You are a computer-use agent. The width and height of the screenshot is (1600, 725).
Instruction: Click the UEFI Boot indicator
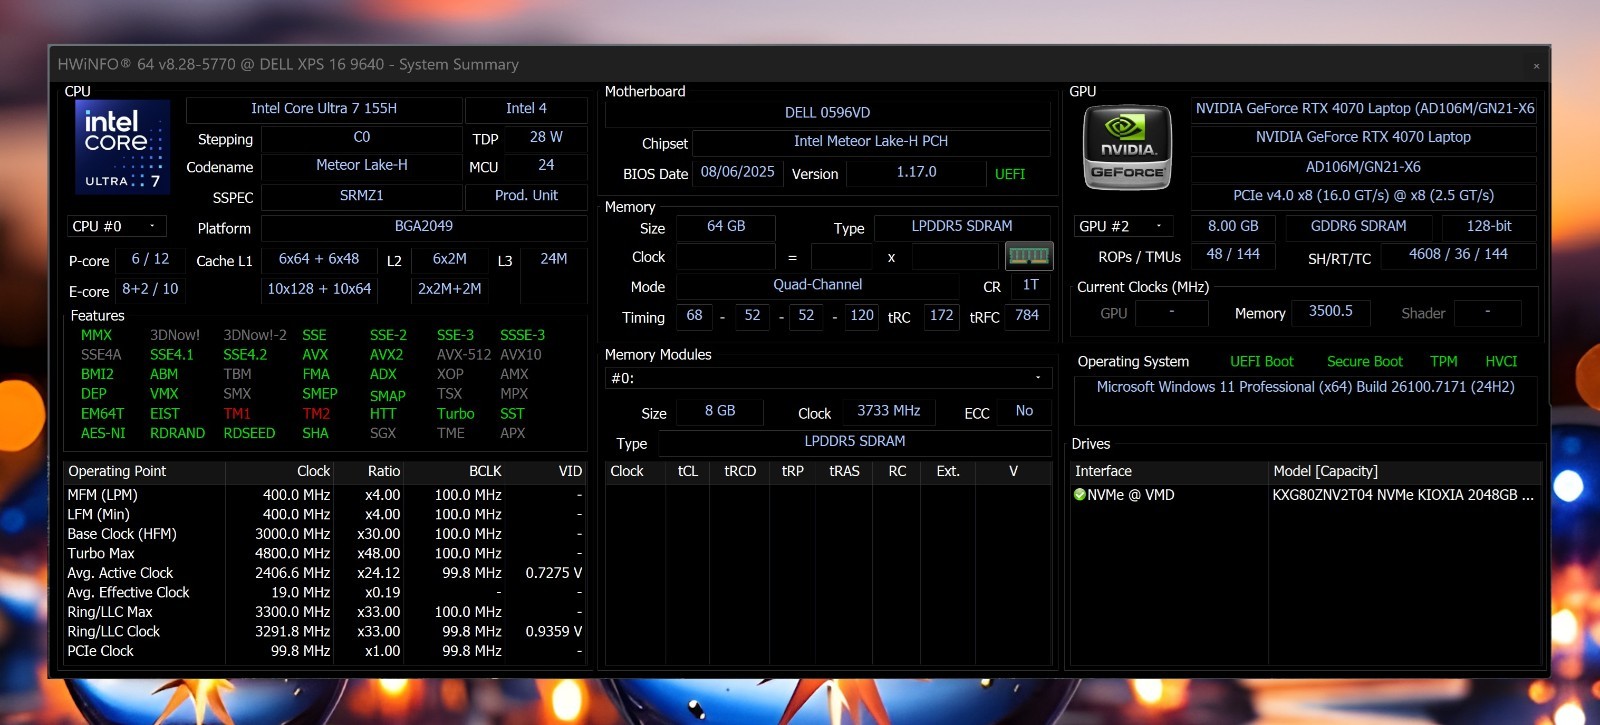pos(1261,361)
